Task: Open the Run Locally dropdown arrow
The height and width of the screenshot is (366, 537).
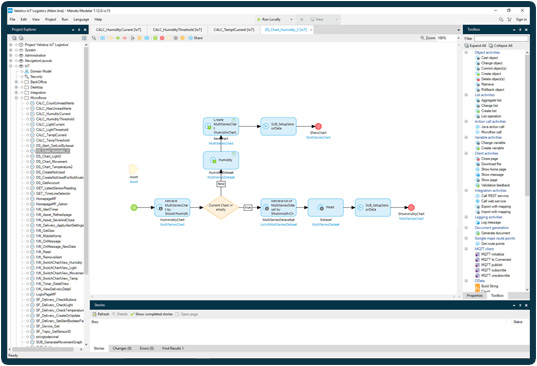Action: (291, 20)
